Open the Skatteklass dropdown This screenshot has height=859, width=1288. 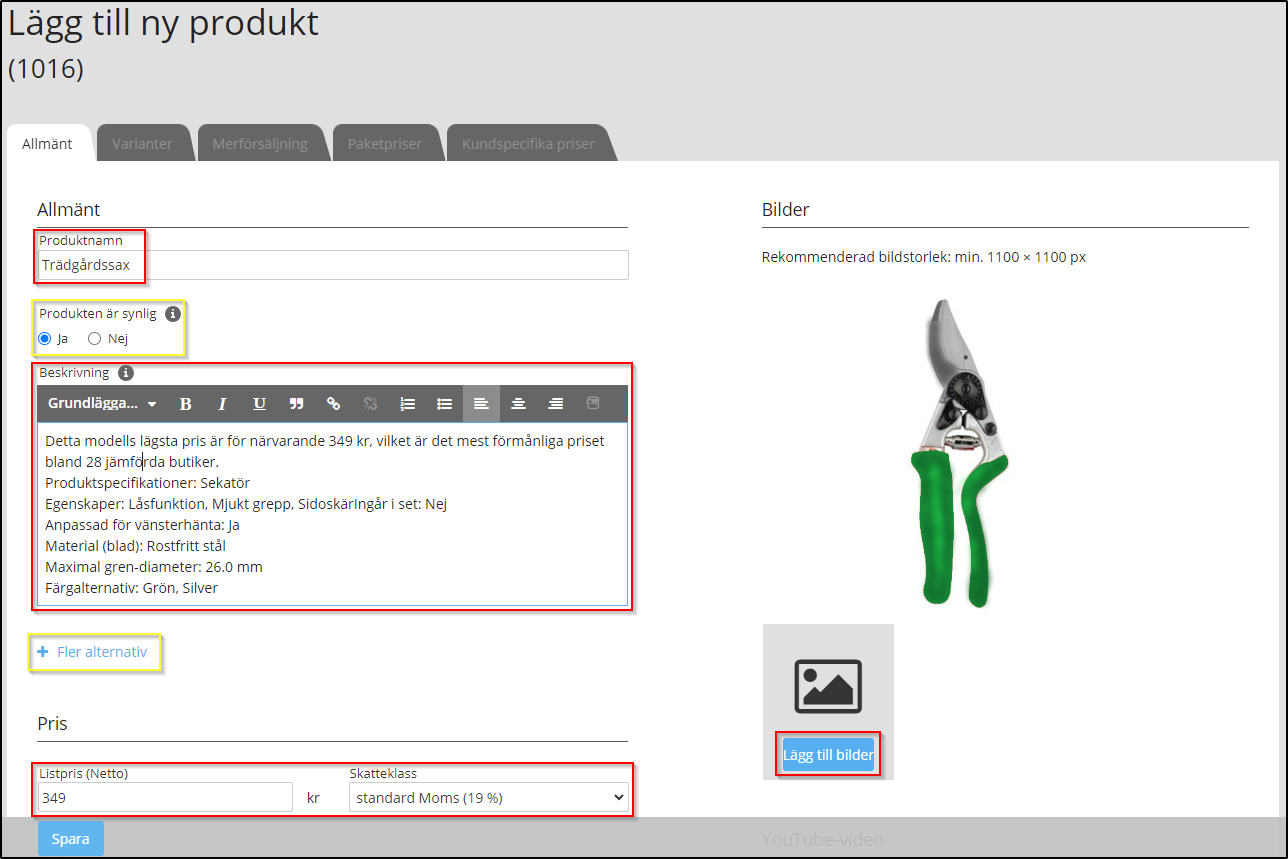489,797
